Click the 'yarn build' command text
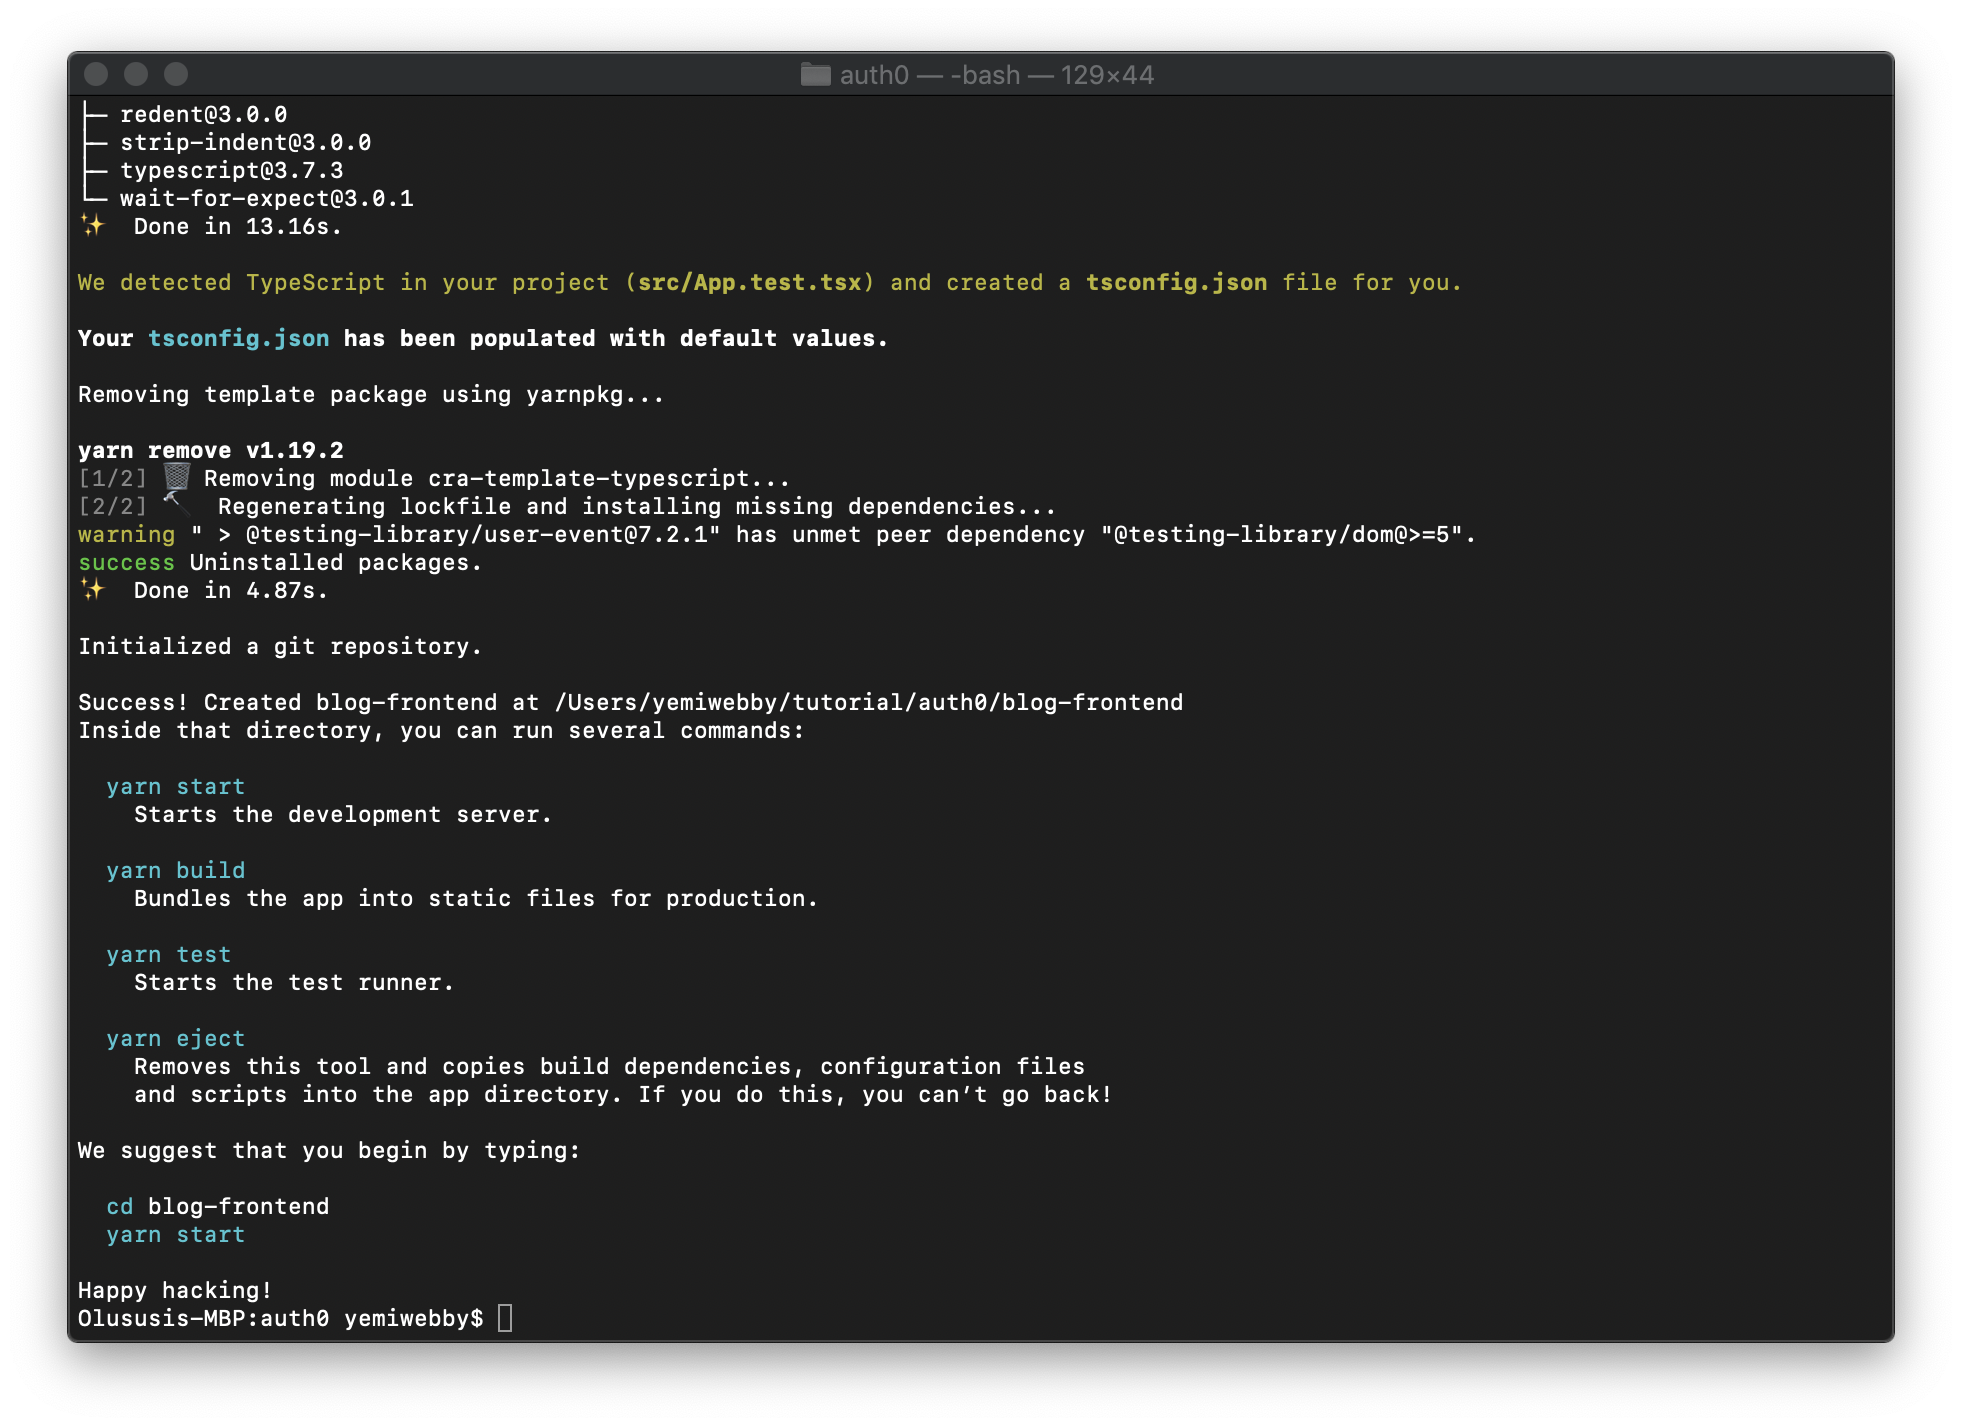 pyautogui.click(x=176, y=870)
